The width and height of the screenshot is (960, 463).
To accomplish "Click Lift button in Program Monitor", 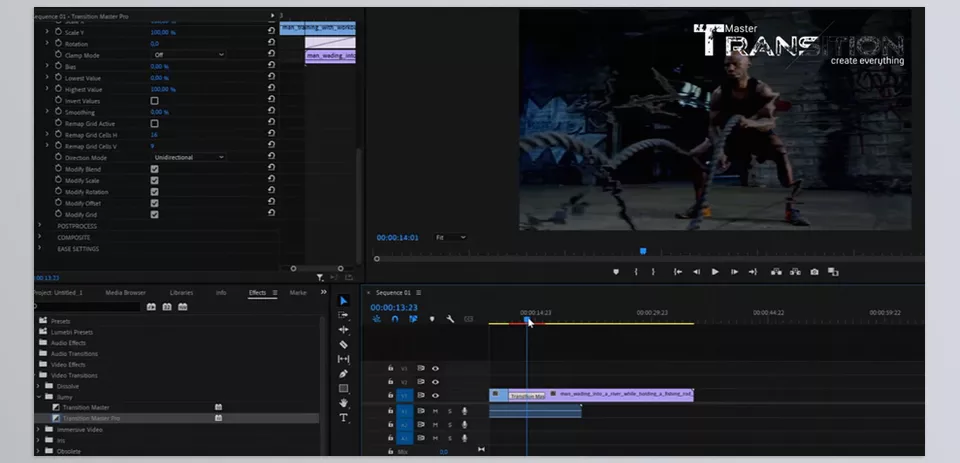I will (776, 272).
